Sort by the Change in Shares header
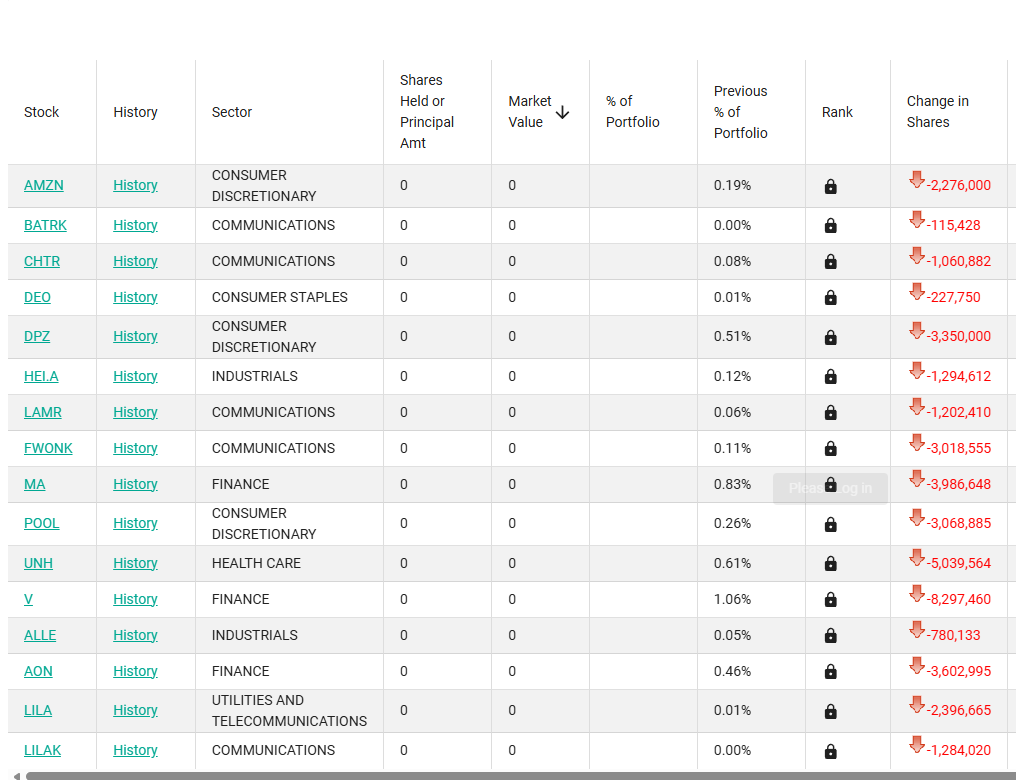Image resolution: width=1016 pixels, height=780 pixels. (x=937, y=111)
